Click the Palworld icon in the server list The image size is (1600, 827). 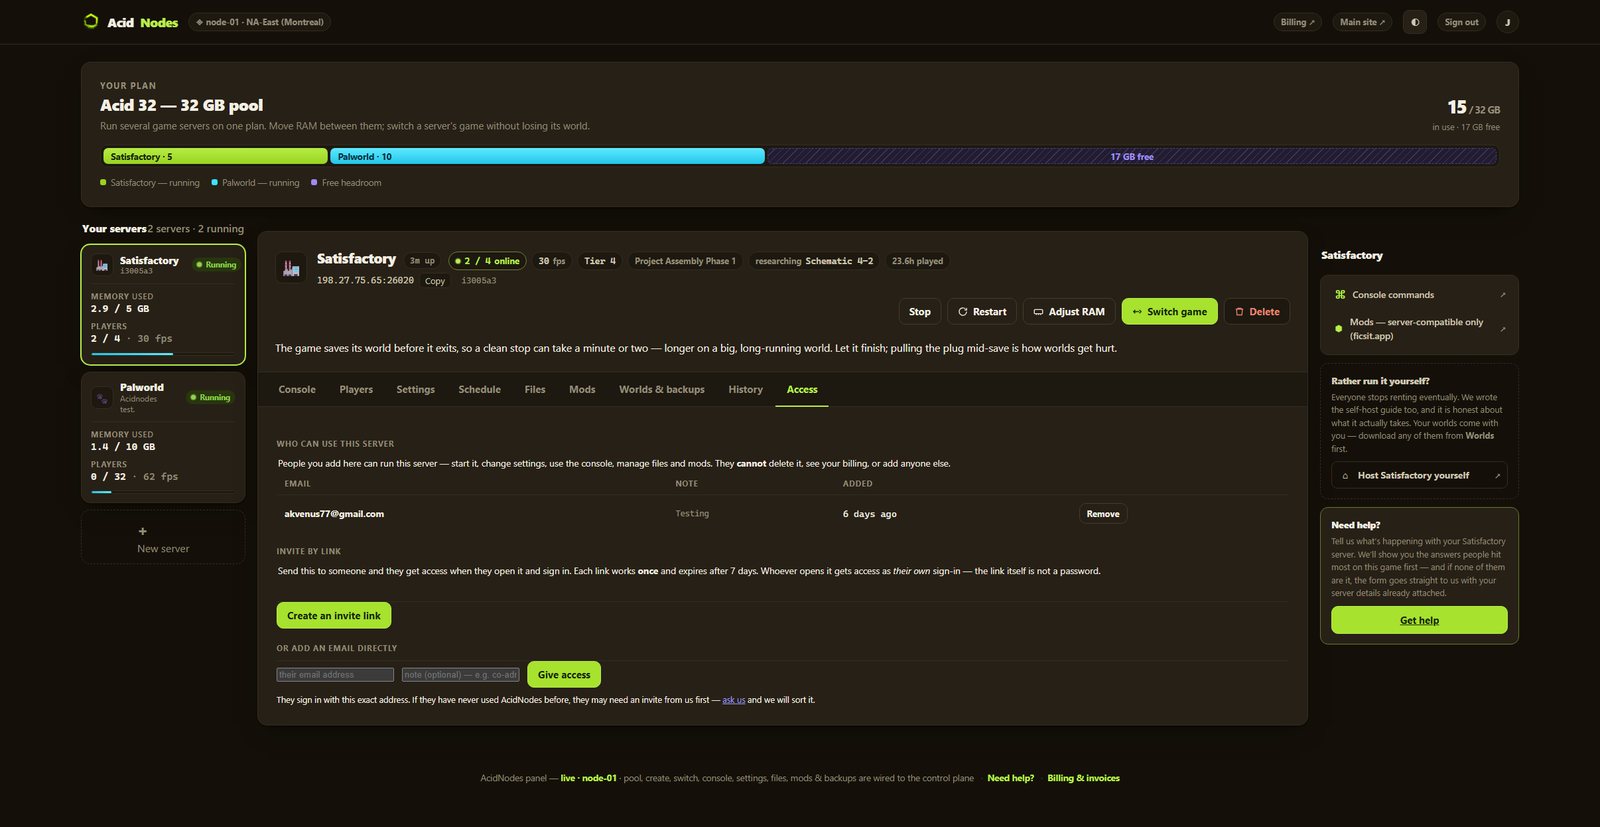pyautogui.click(x=101, y=397)
